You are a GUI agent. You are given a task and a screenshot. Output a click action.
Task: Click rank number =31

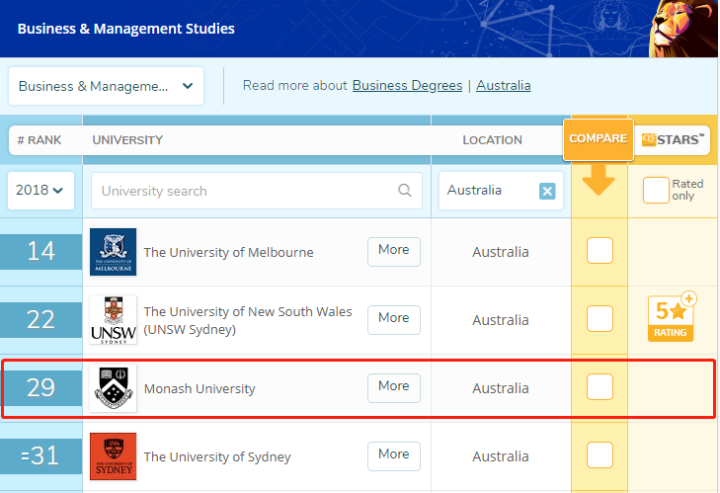pyautogui.click(x=41, y=456)
